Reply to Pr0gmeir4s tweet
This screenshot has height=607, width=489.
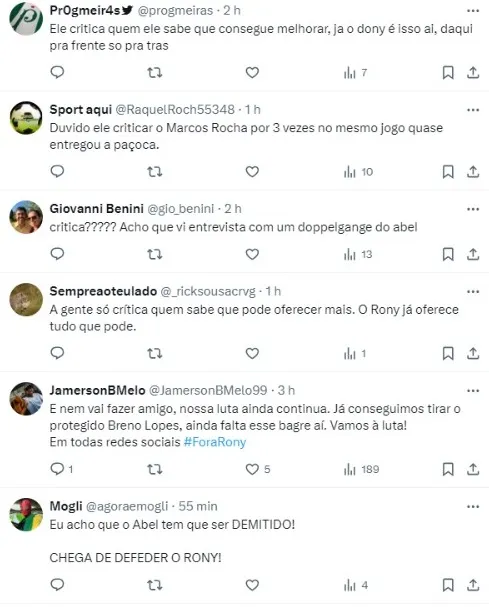(x=57, y=72)
